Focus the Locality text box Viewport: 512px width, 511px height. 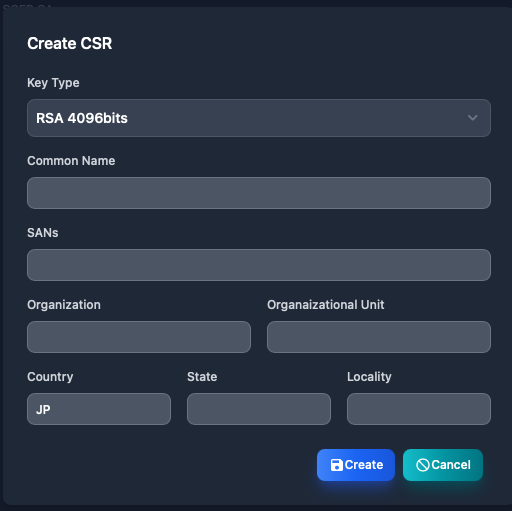click(419, 409)
